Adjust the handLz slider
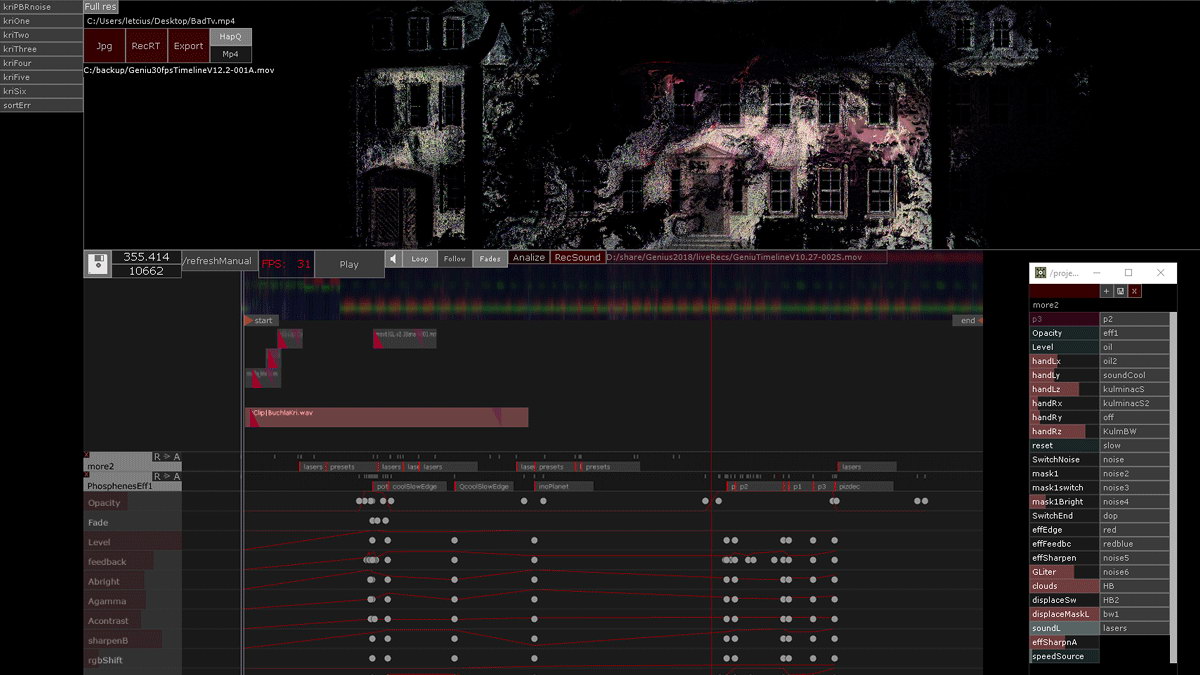The width and height of the screenshot is (1200, 675). [x=1064, y=389]
